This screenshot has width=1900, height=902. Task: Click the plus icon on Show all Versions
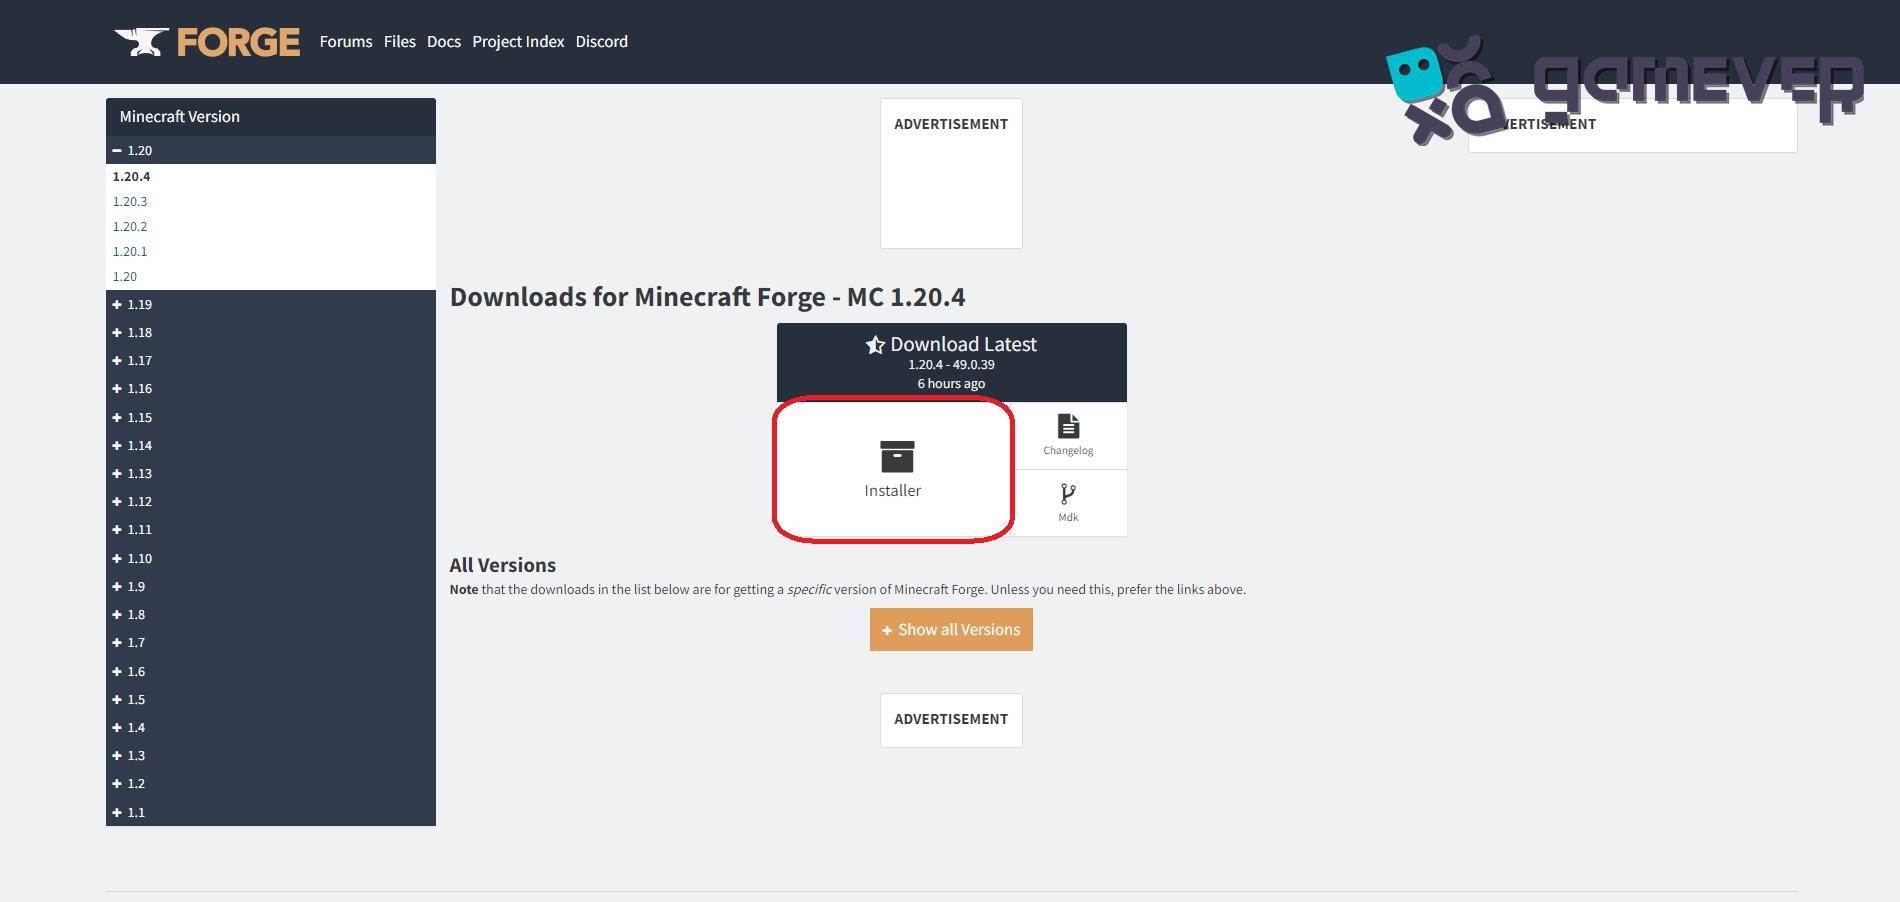886,630
